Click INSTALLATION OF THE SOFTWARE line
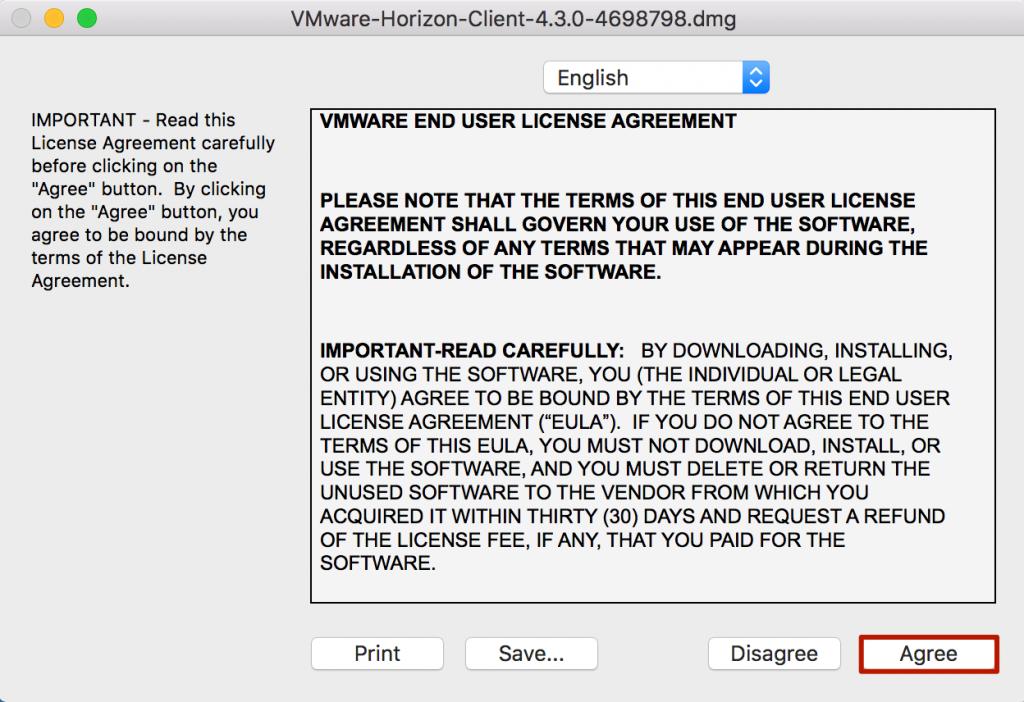1024x702 pixels. click(x=490, y=271)
